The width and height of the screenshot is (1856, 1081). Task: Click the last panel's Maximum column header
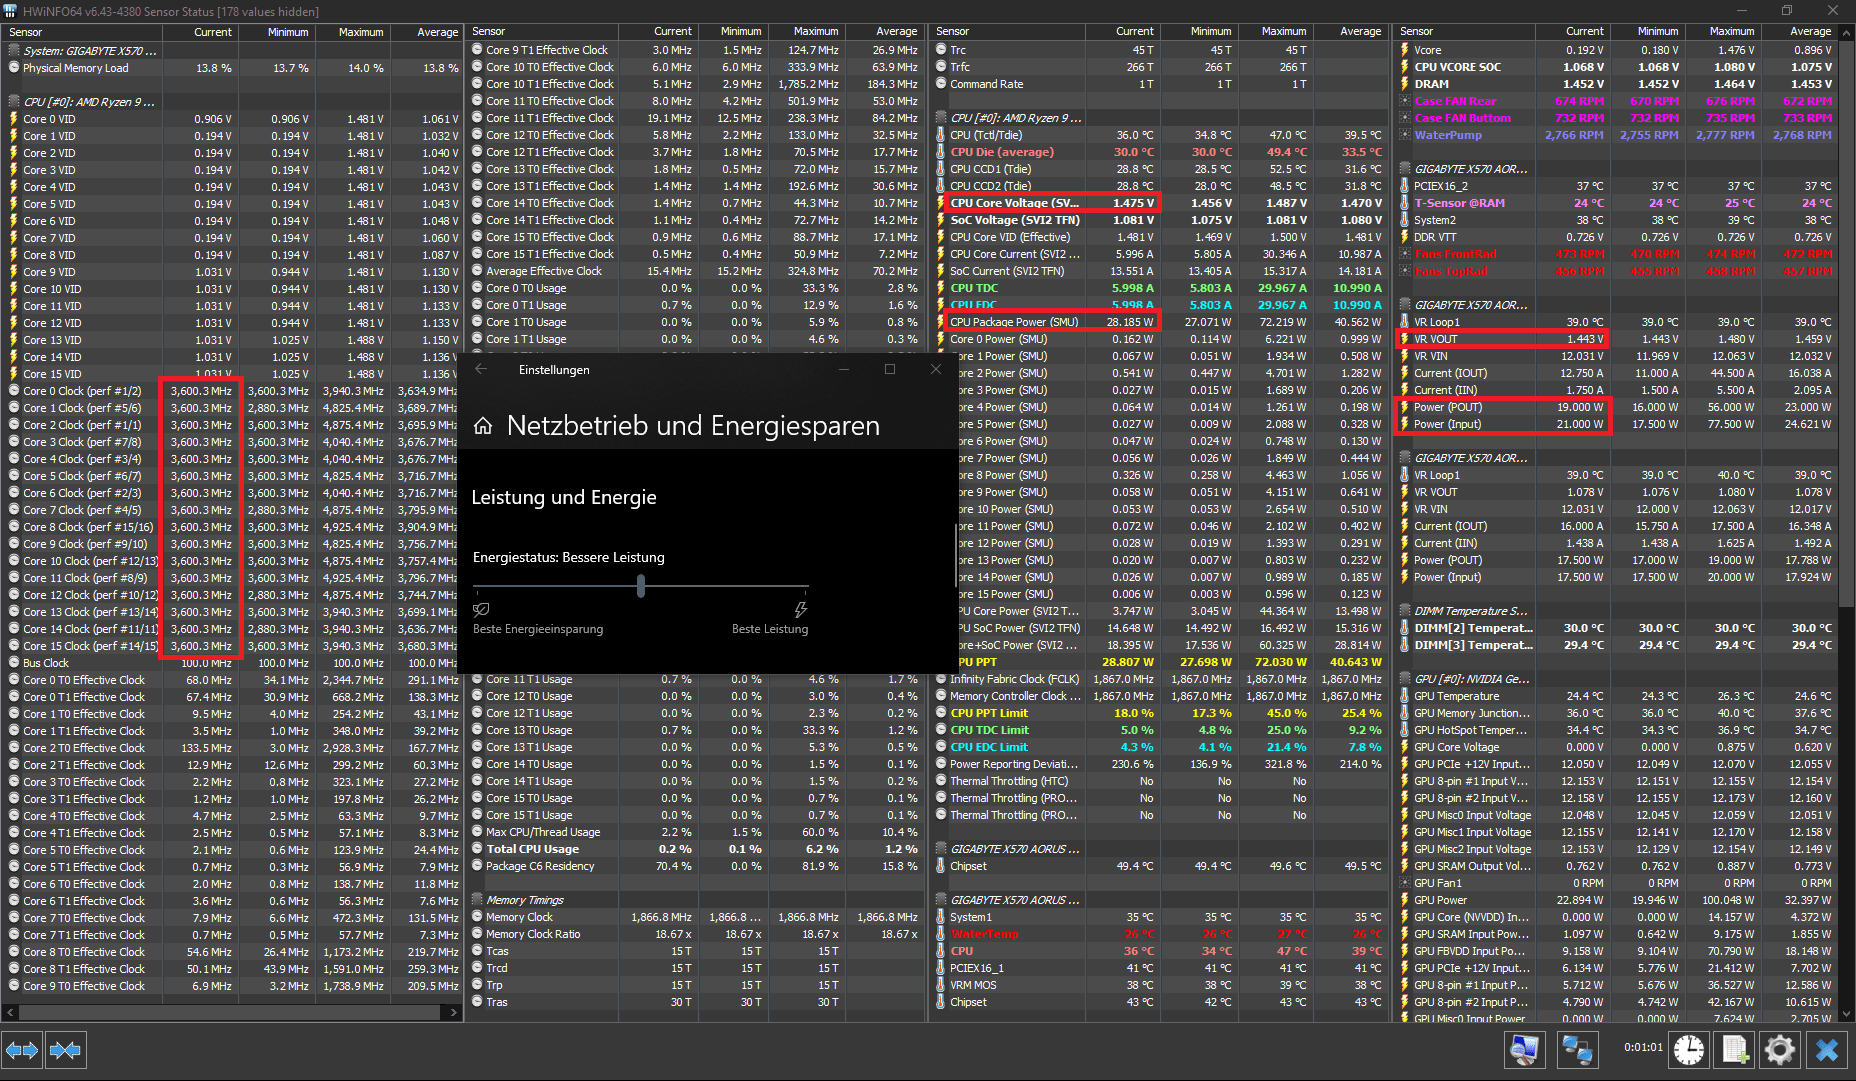[x=1723, y=32]
